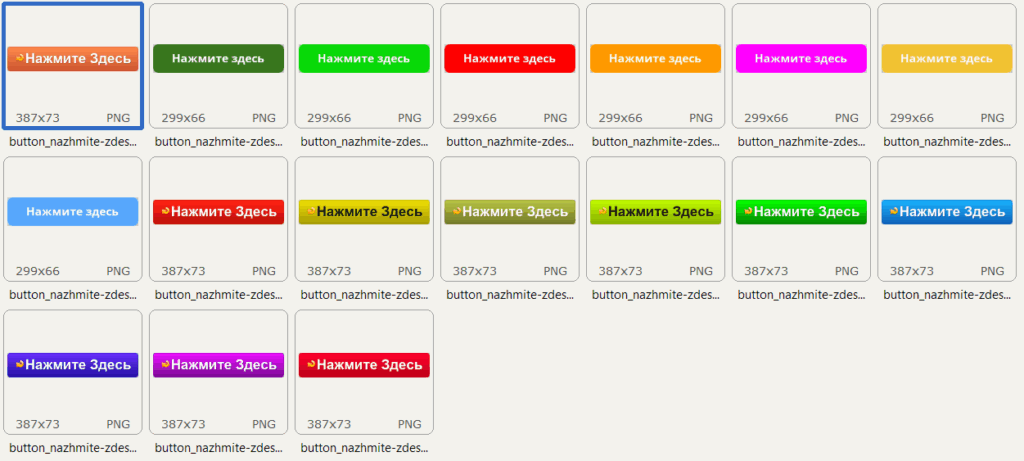Click red glossy thumbnail beside the light blue one
Viewport: 1024px width, 461px height.
[218, 212]
